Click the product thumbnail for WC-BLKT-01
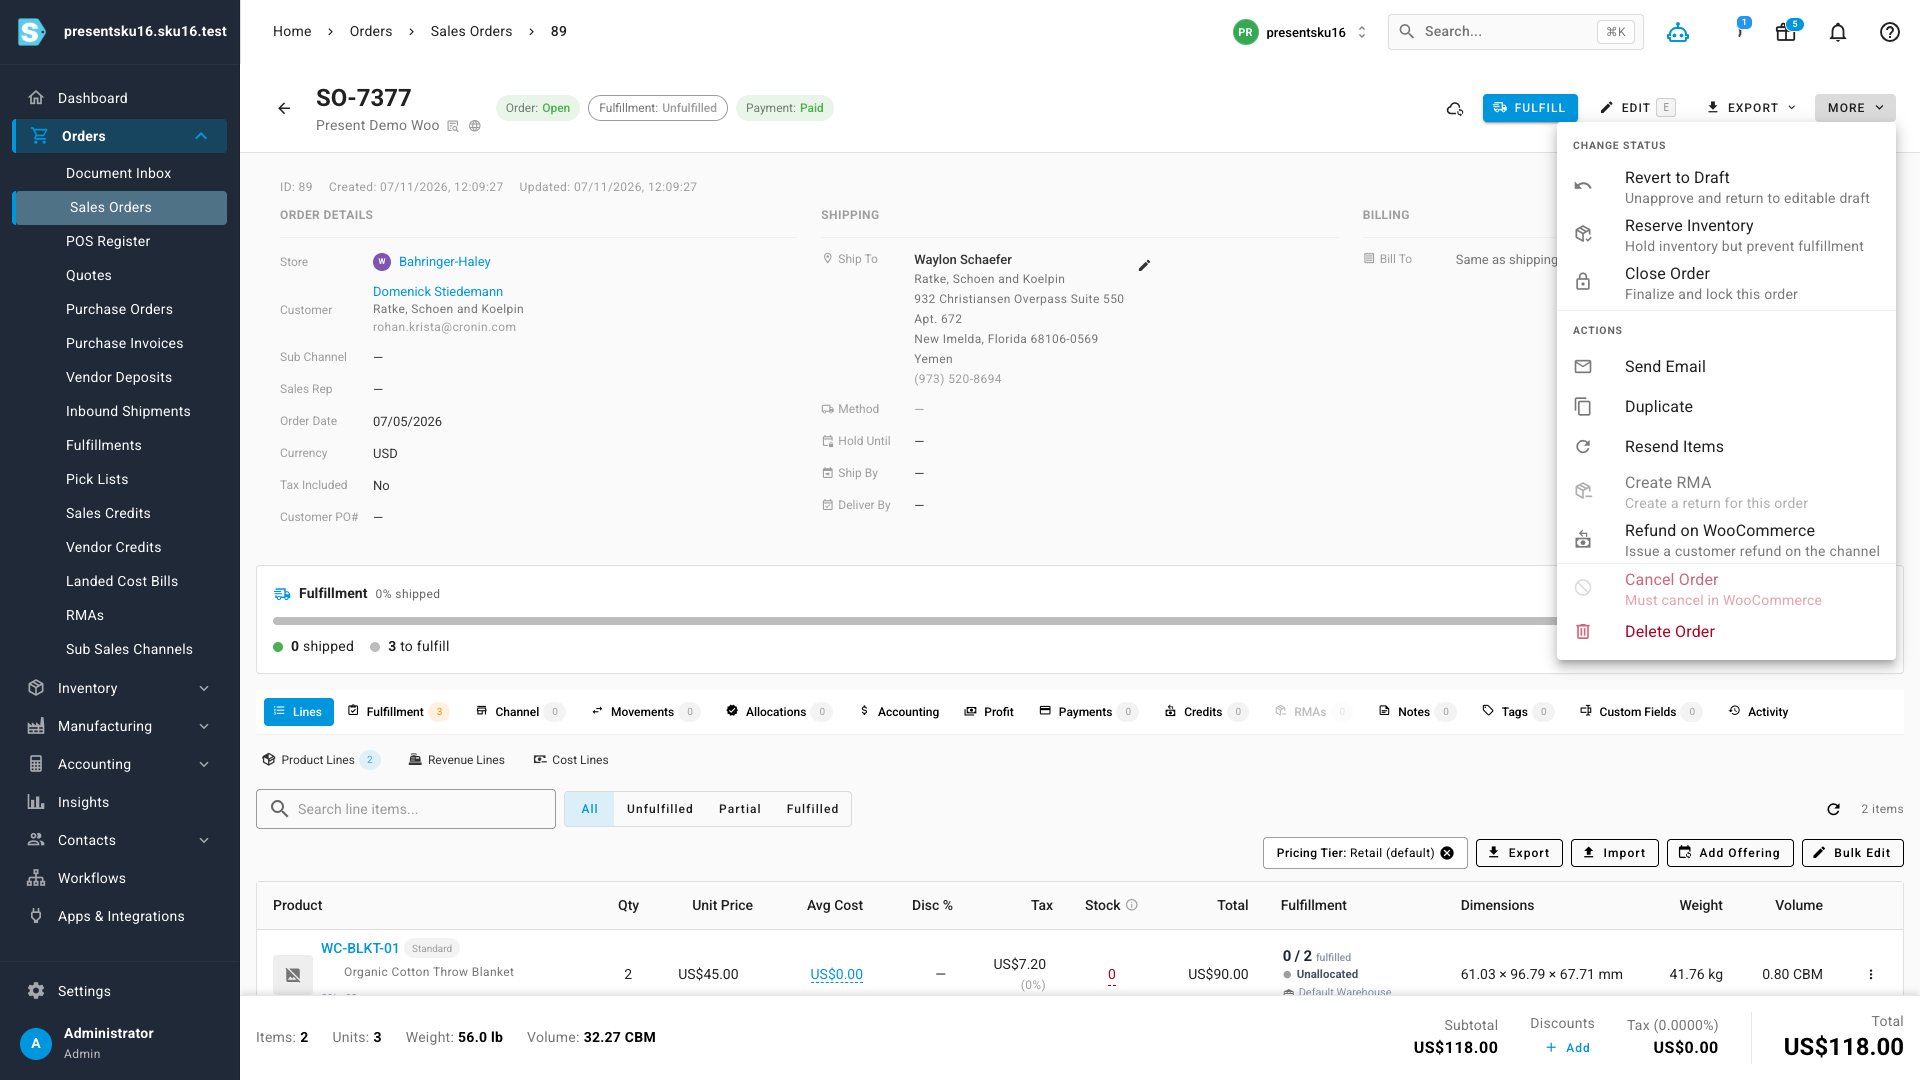Viewport: 1920px width, 1080px height. point(293,974)
